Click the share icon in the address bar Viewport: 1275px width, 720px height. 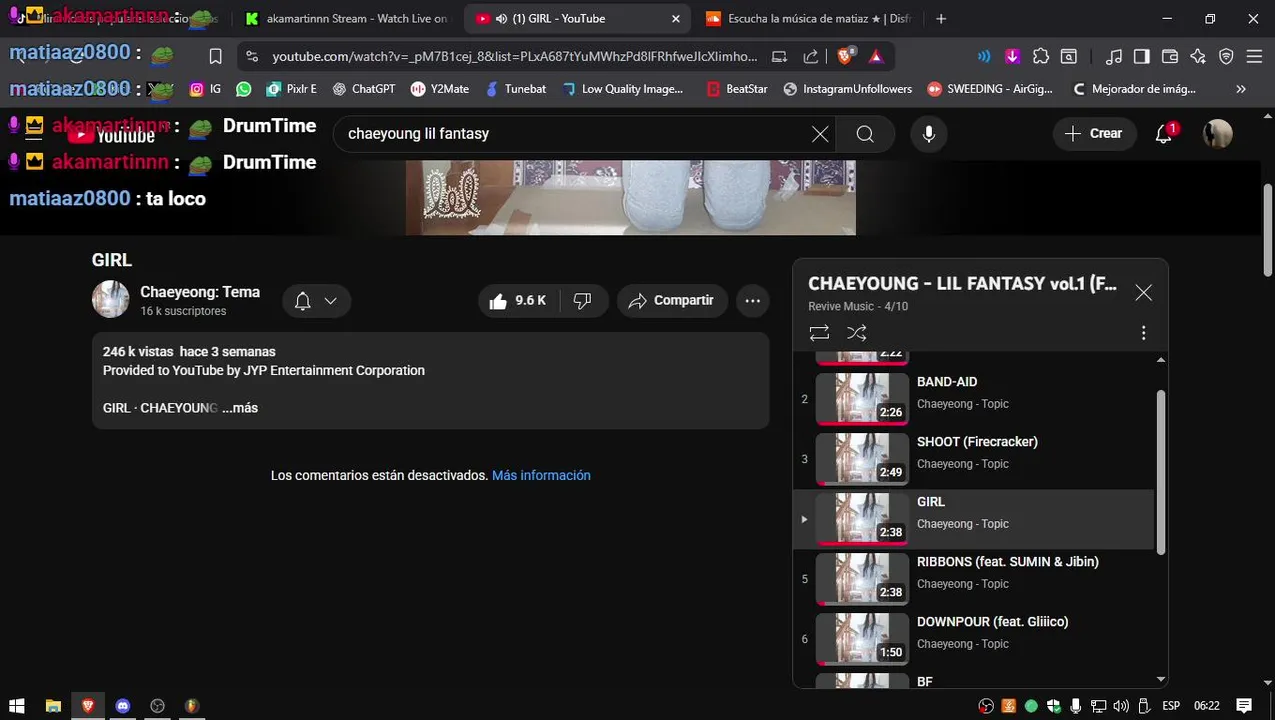pos(811,56)
